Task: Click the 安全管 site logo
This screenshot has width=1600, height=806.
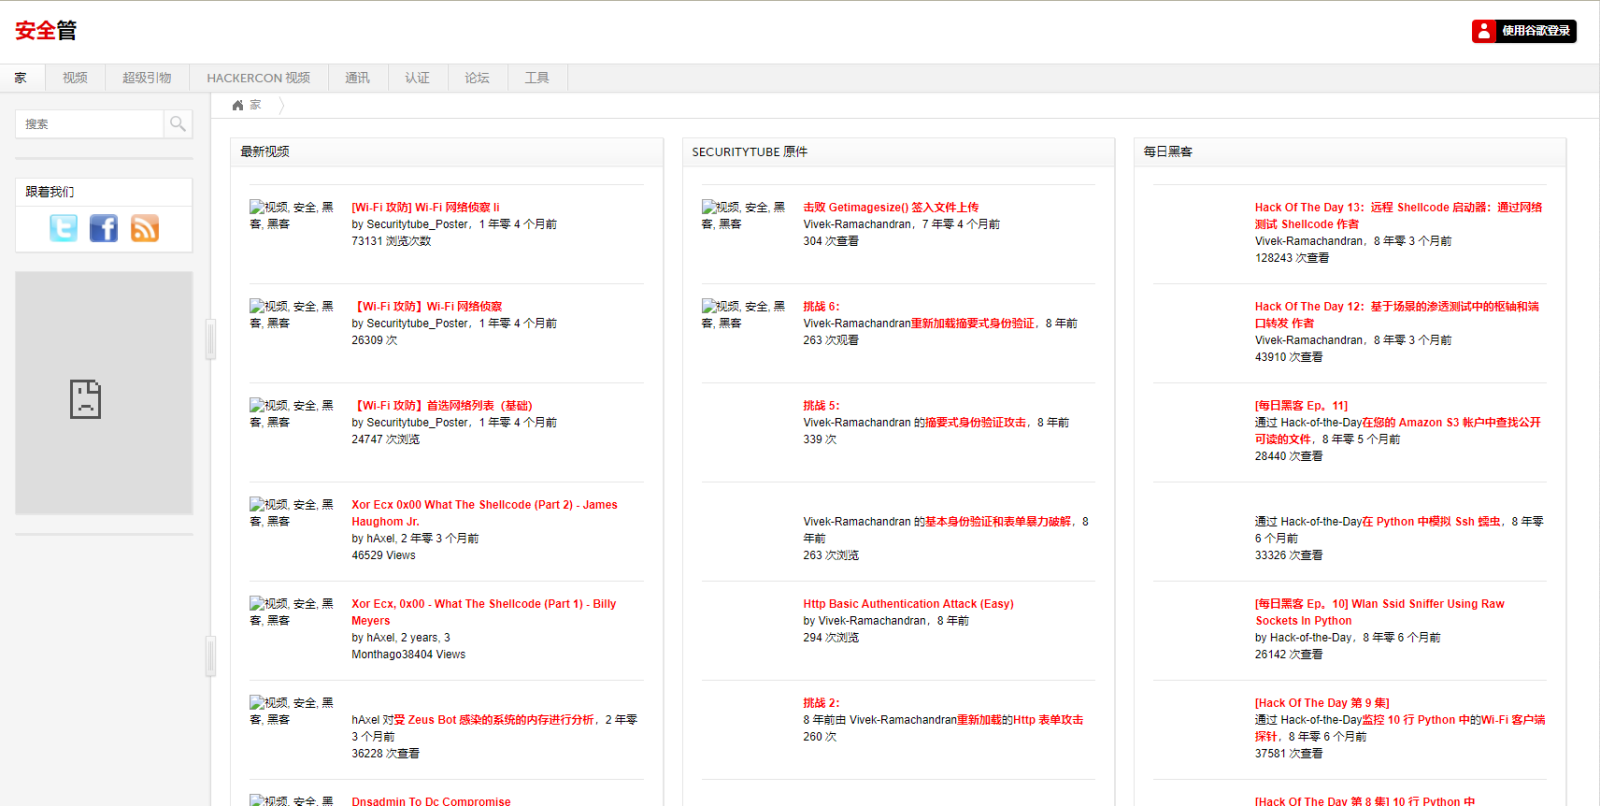Action: (46, 31)
